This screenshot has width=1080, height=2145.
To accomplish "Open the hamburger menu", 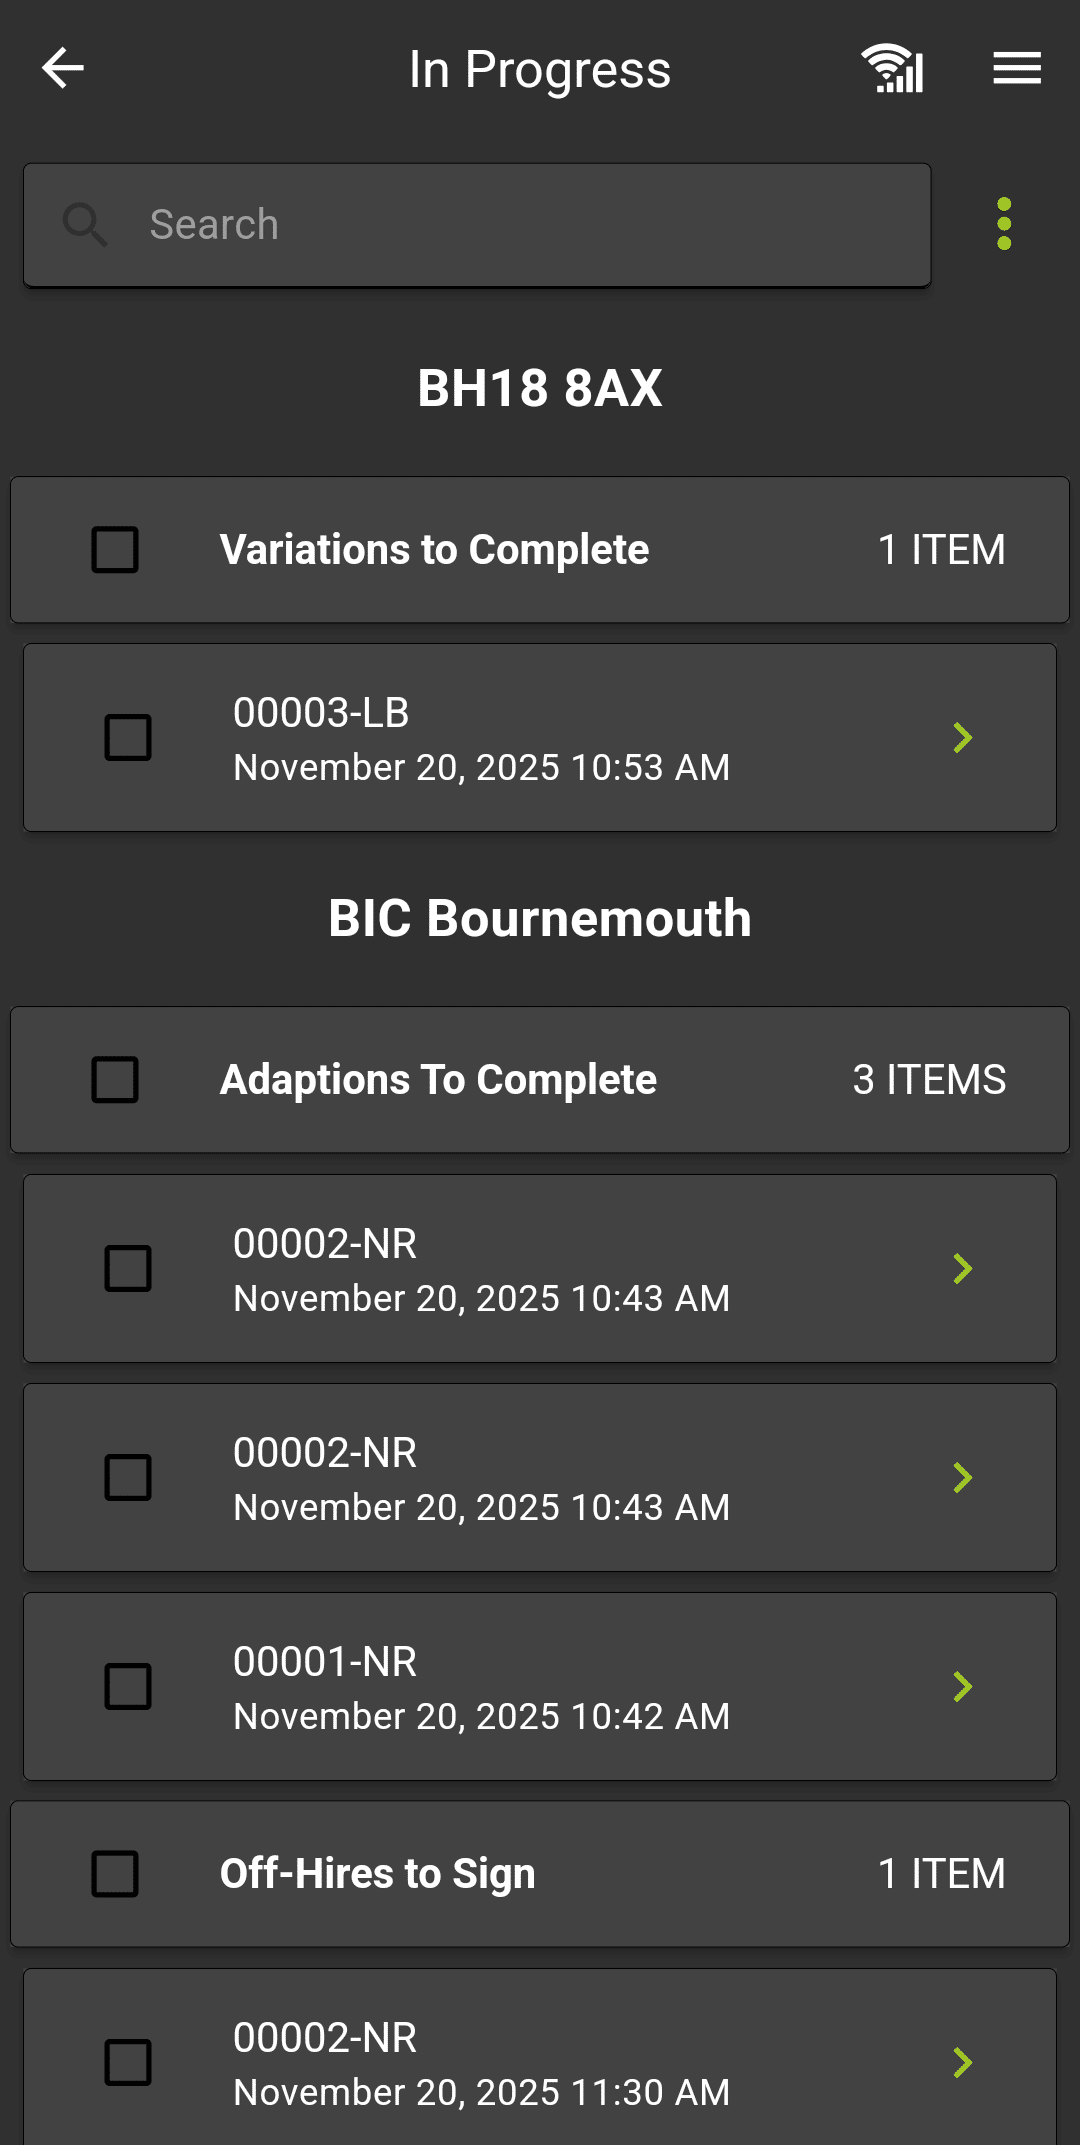I will 1017,69.
